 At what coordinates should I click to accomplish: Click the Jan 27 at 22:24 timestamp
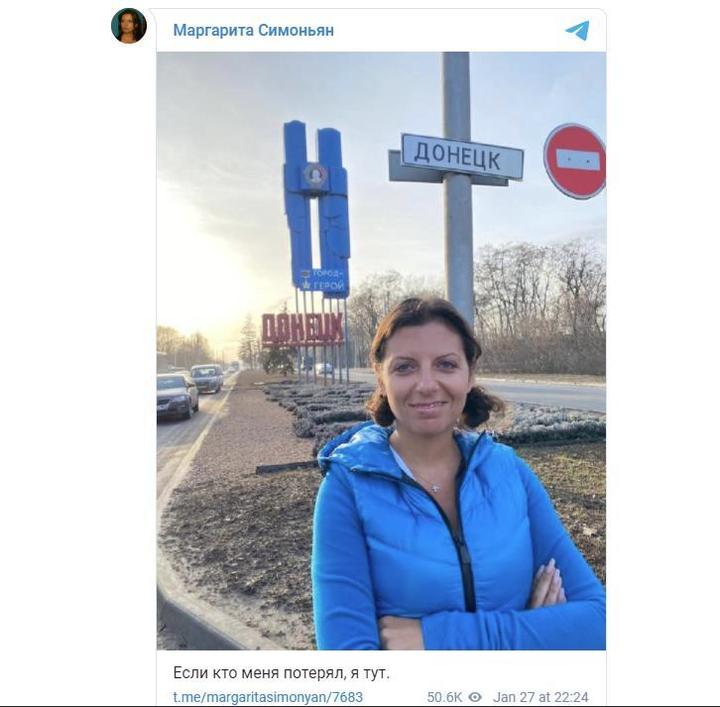540,697
